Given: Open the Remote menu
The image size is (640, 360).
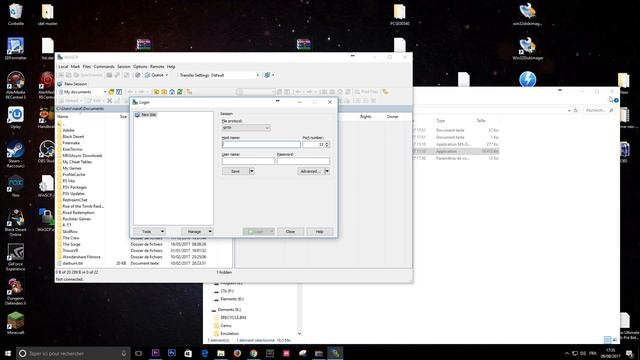Looking at the screenshot, I should tap(157, 67).
